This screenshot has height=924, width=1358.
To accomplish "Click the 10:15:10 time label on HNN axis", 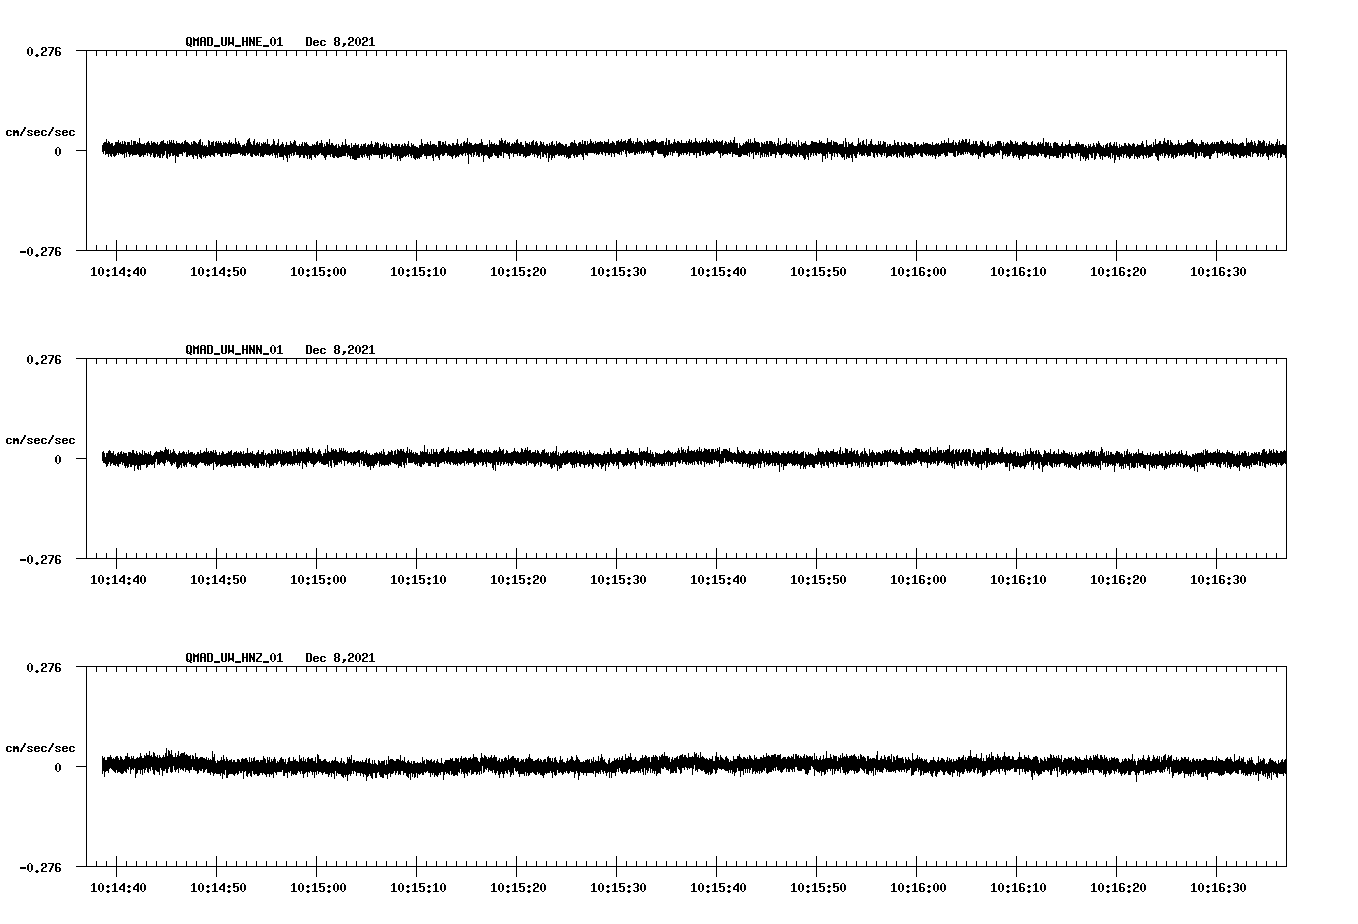I will [x=418, y=580].
